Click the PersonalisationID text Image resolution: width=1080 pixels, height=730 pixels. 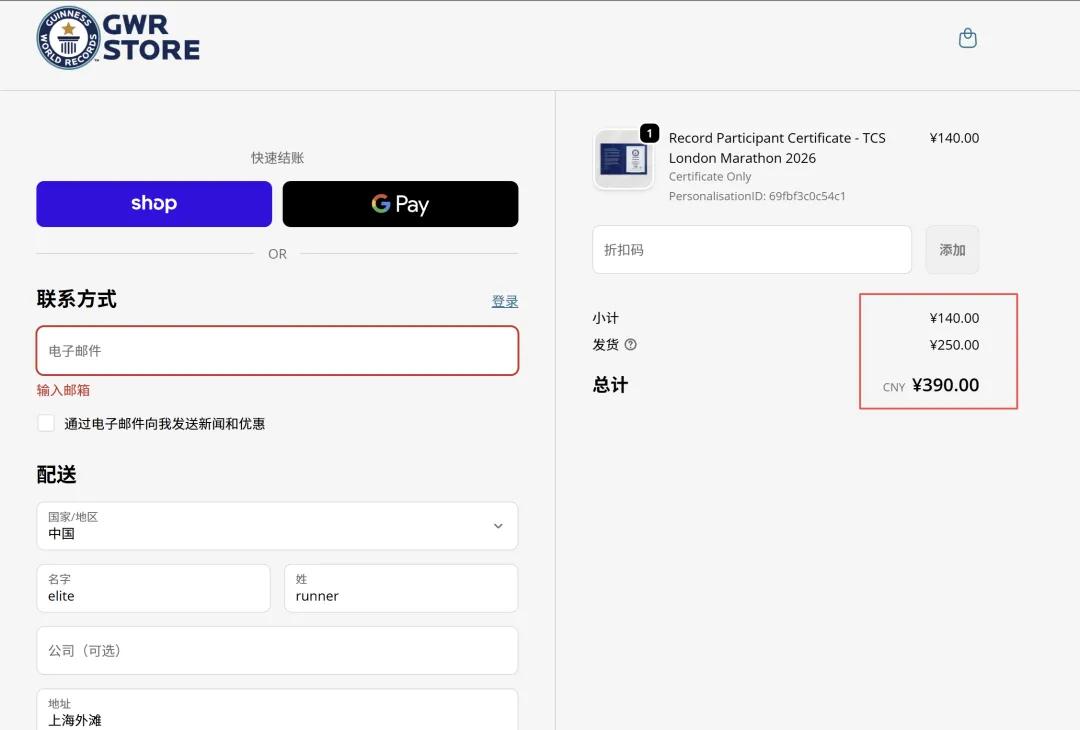tap(757, 196)
